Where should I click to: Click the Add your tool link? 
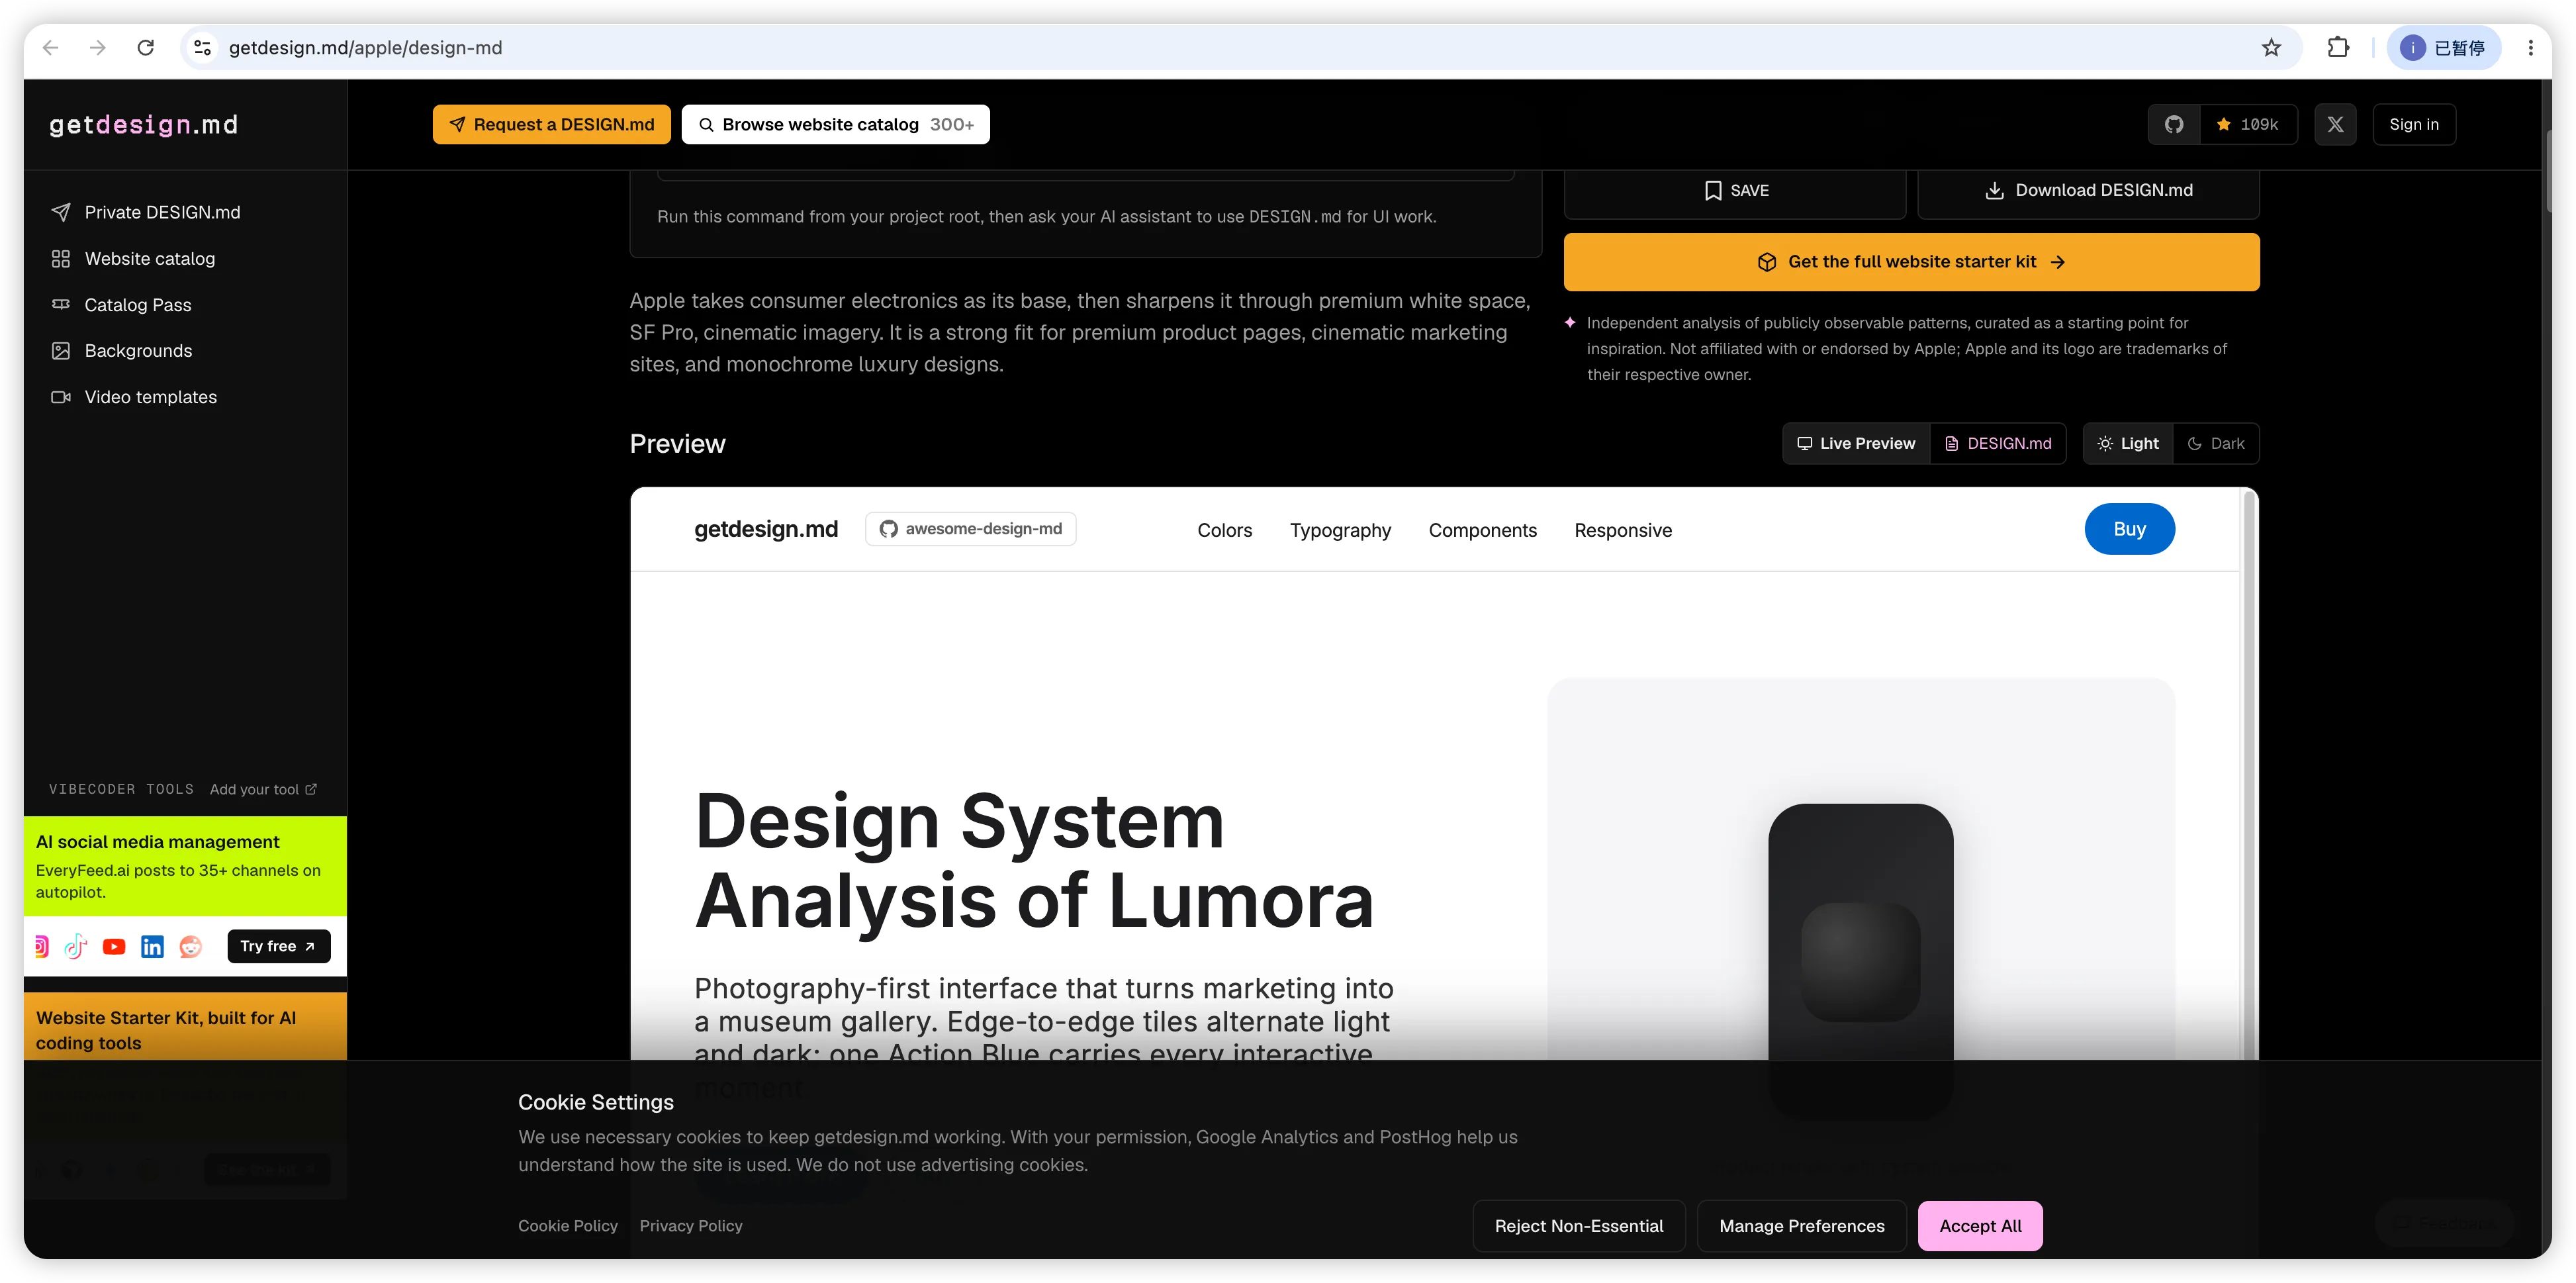263,790
